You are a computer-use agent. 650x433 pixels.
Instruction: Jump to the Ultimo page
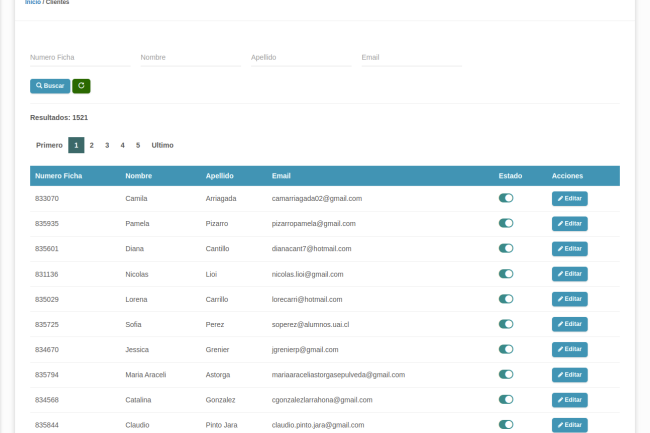click(162, 145)
